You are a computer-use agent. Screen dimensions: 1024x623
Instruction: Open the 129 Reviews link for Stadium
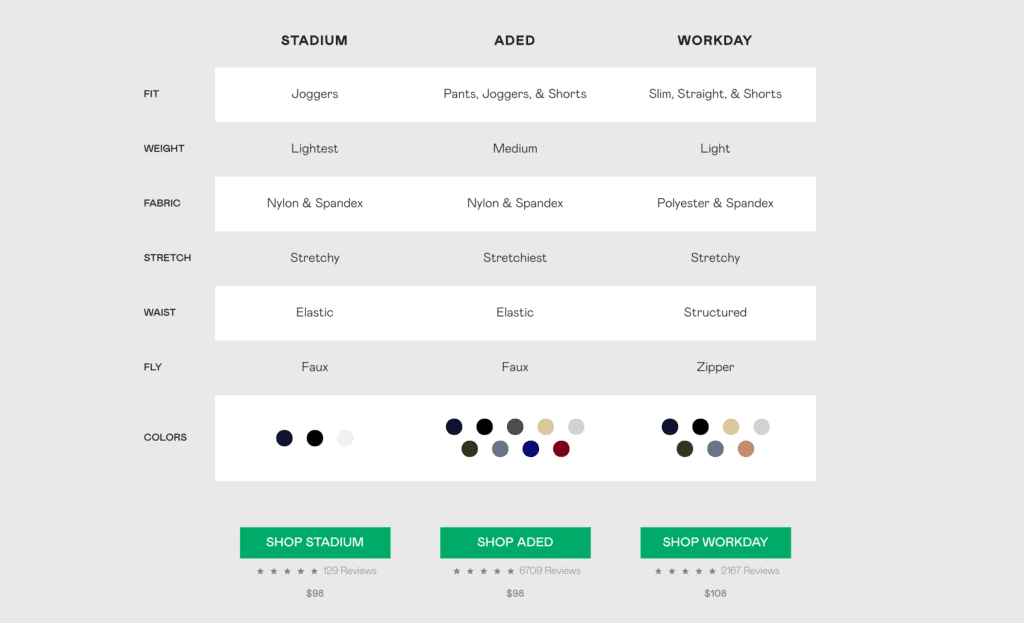coord(349,571)
